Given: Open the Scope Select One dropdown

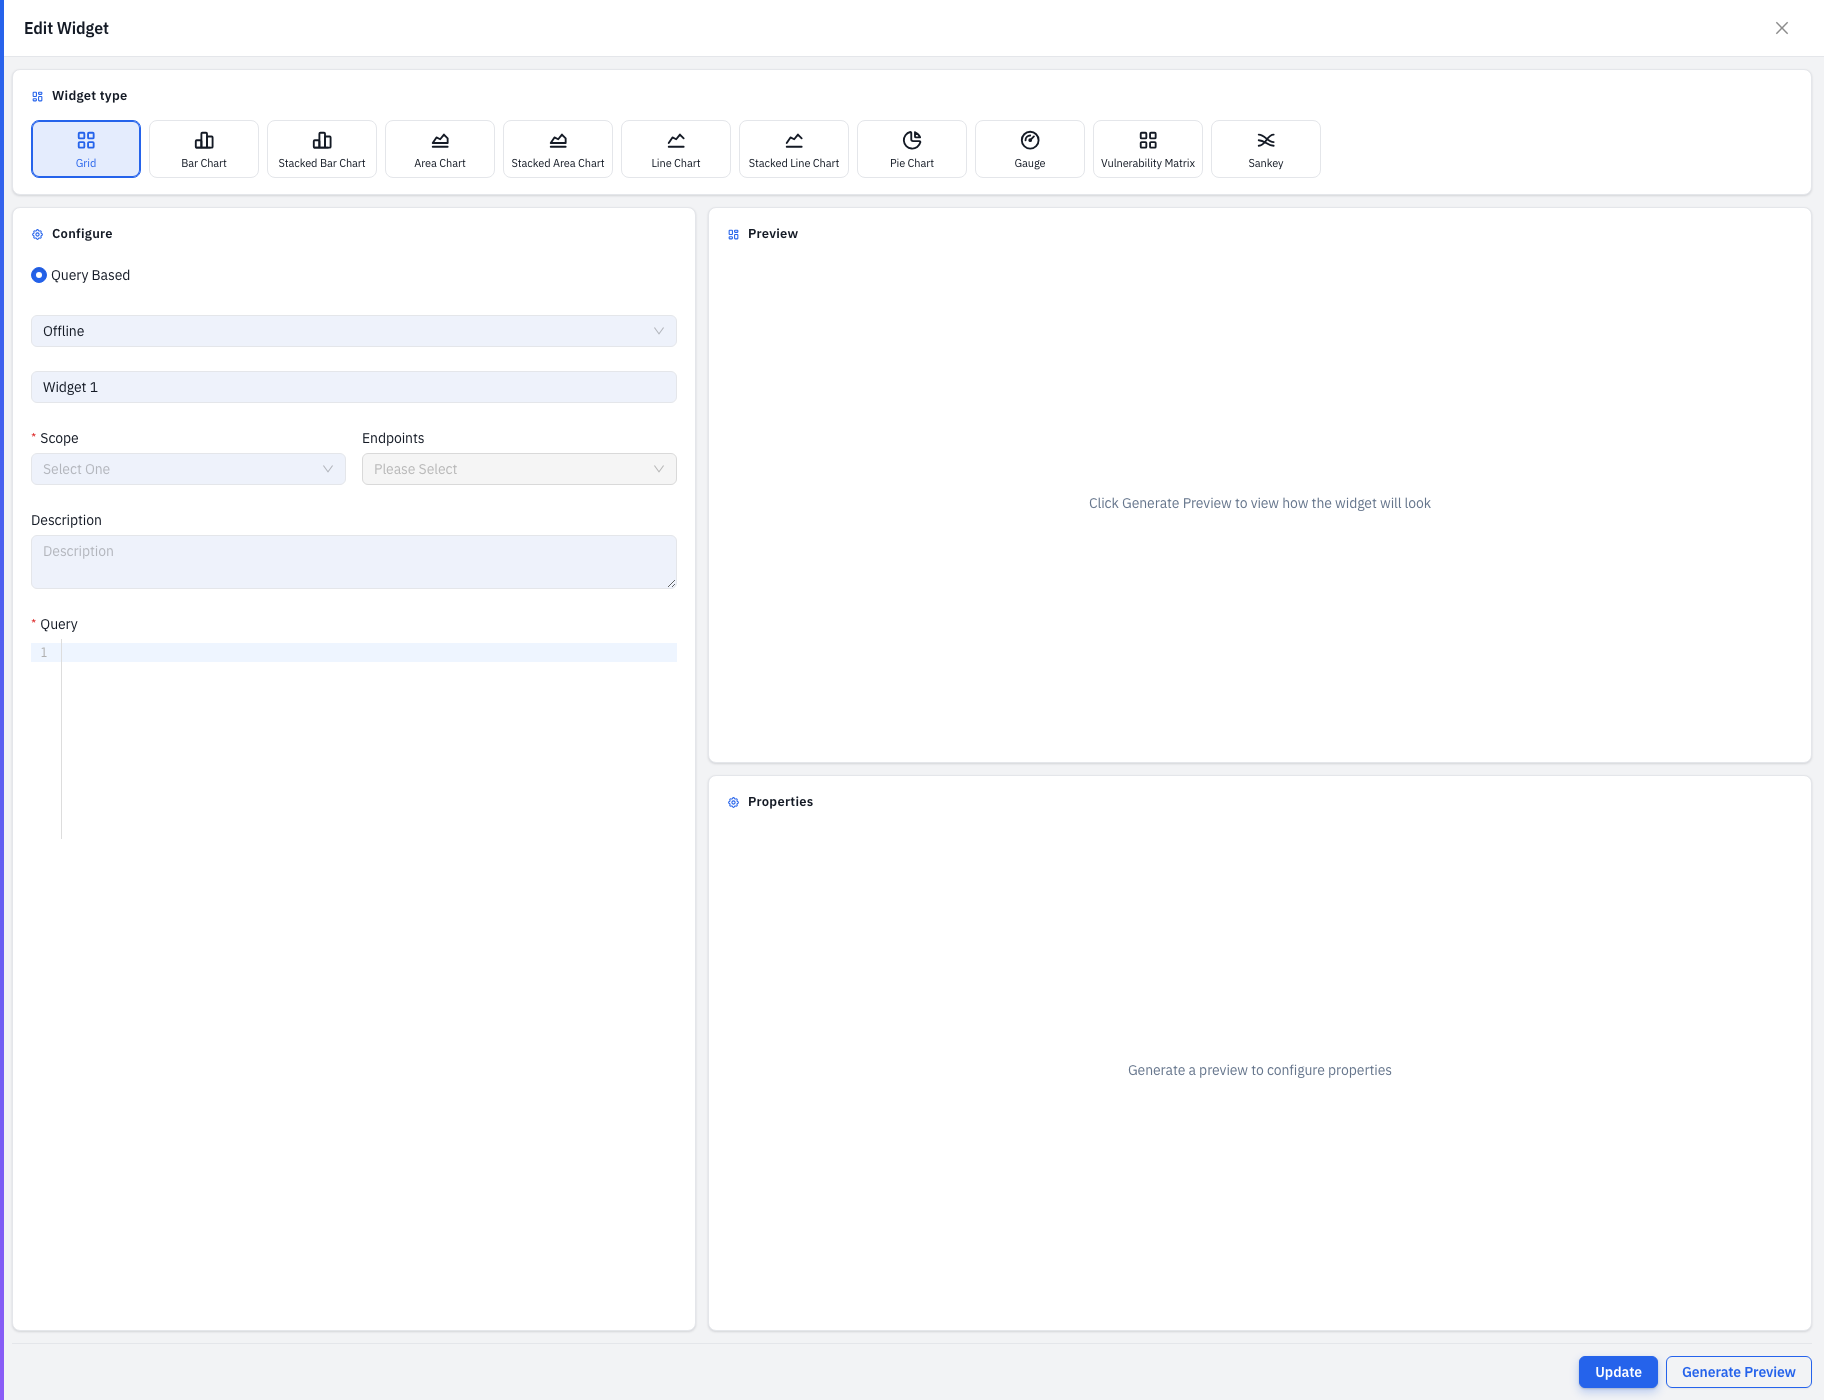Looking at the screenshot, I should 188,469.
